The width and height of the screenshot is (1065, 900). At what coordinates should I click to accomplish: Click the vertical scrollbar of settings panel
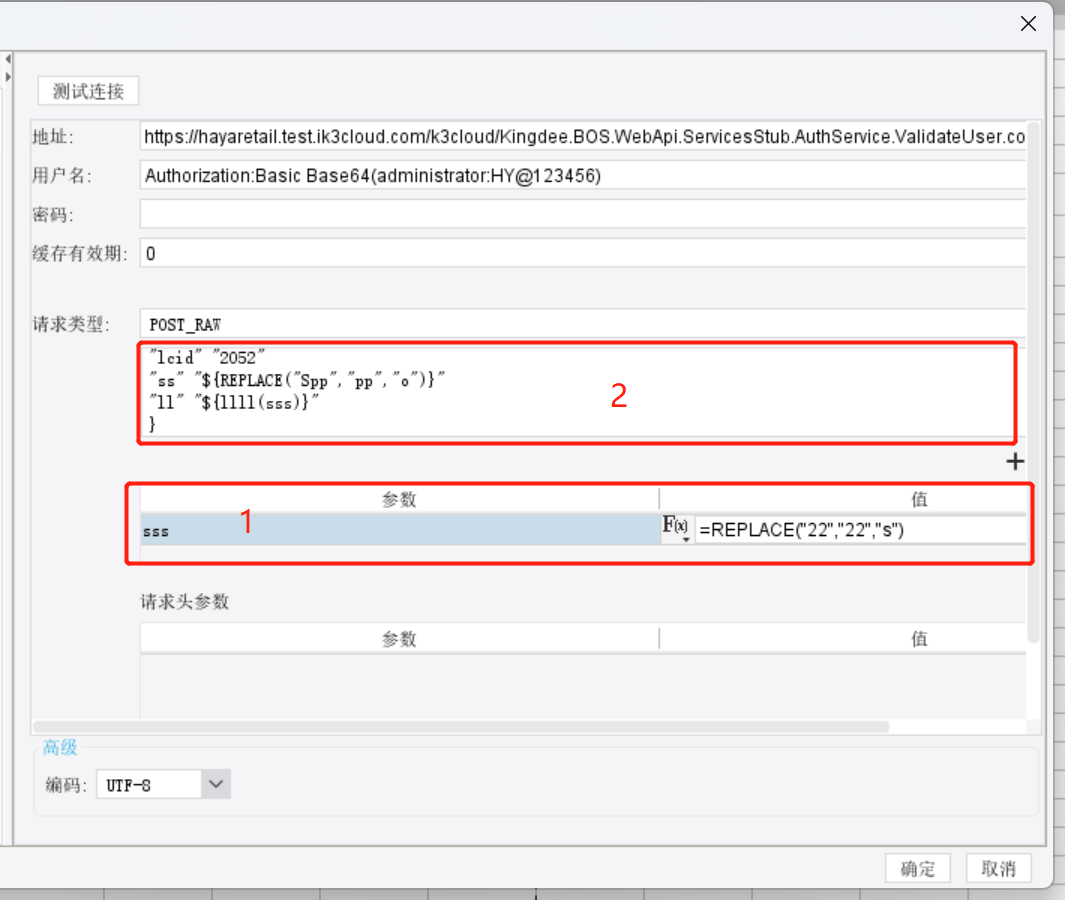coord(1033,382)
